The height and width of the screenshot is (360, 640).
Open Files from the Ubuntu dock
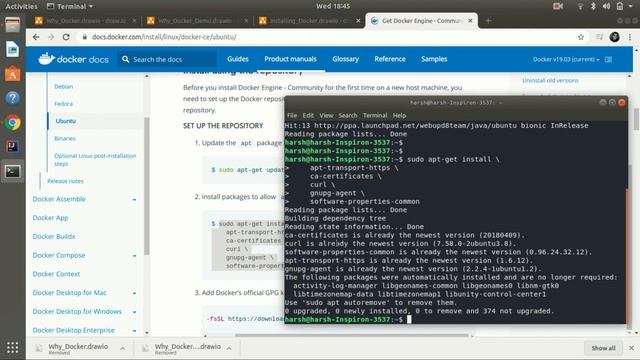(x=12, y=25)
